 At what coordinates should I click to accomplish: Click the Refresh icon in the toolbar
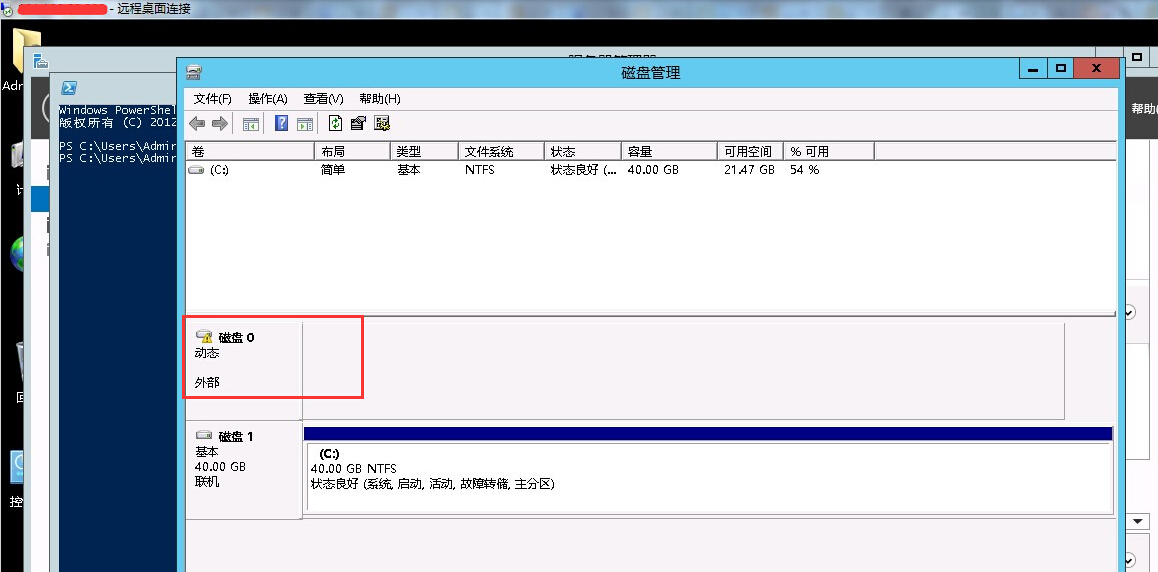[x=335, y=123]
